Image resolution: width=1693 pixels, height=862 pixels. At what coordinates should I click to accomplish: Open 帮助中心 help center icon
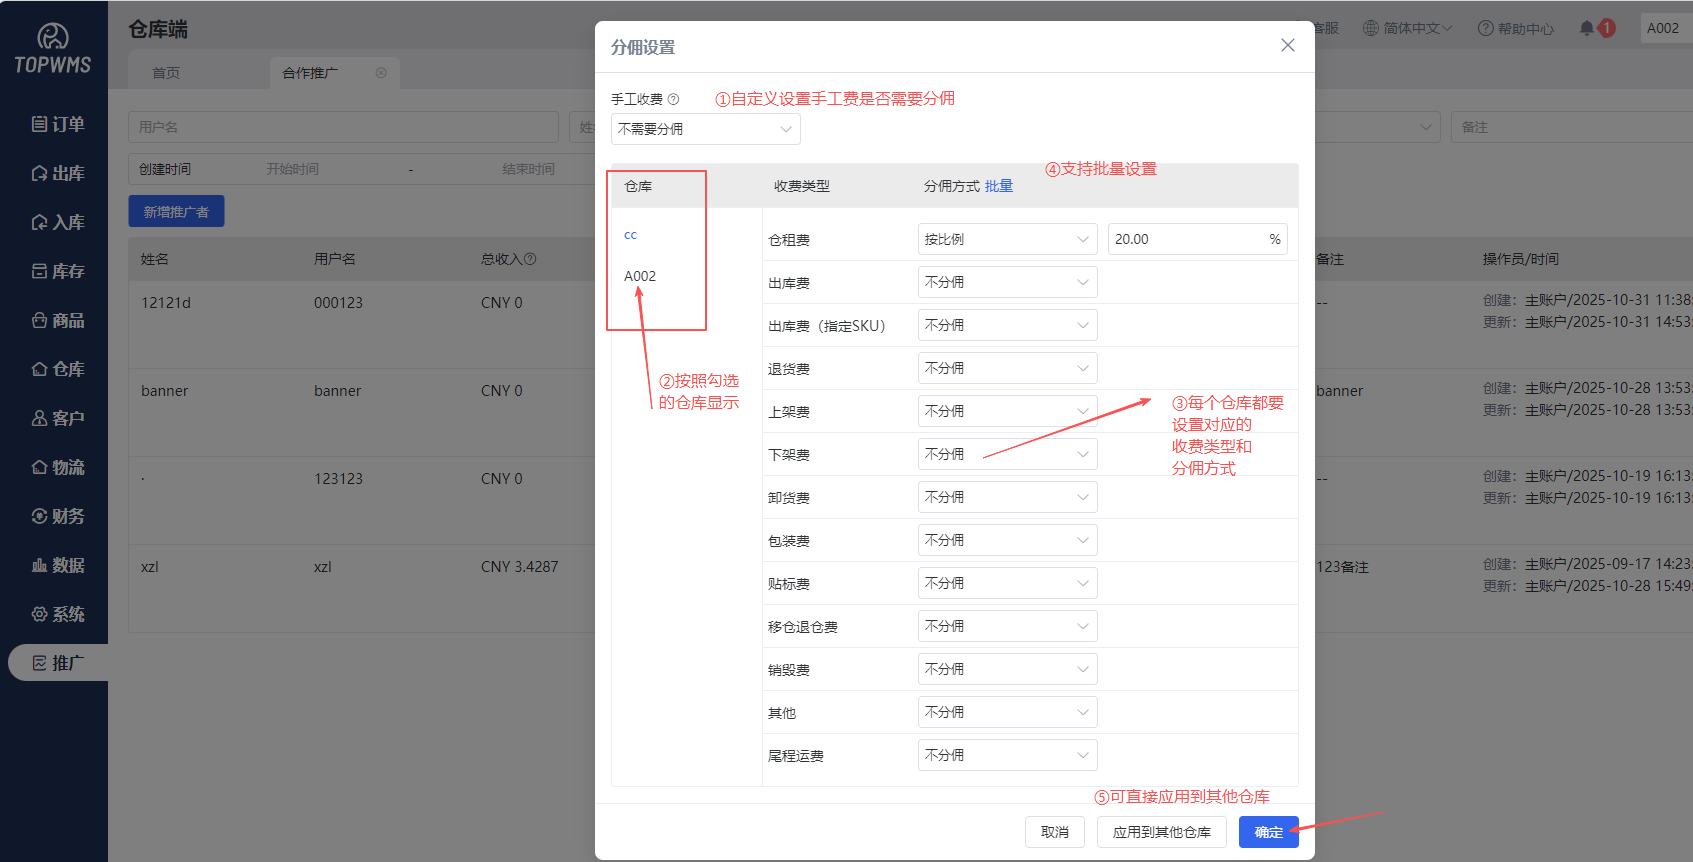(x=1486, y=29)
